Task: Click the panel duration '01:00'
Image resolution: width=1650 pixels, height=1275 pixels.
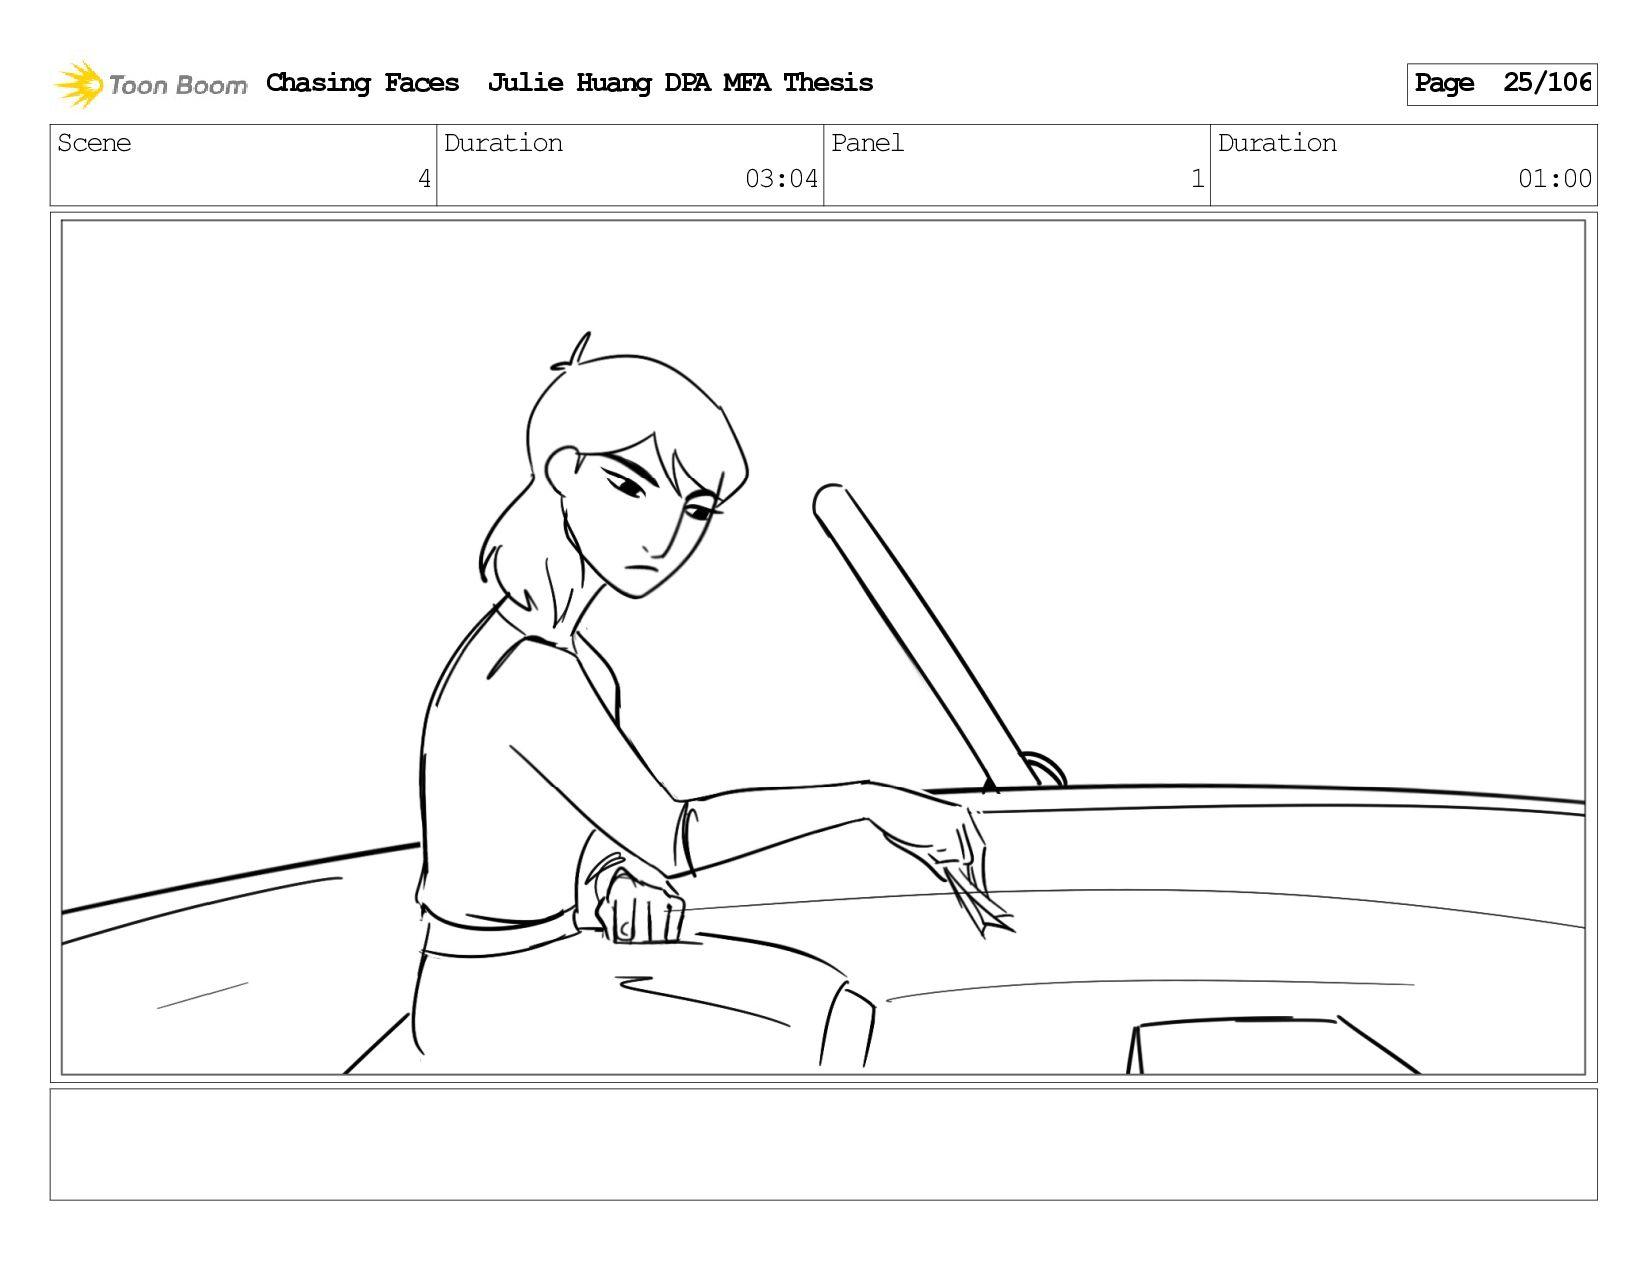Action: (x=1554, y=179)
